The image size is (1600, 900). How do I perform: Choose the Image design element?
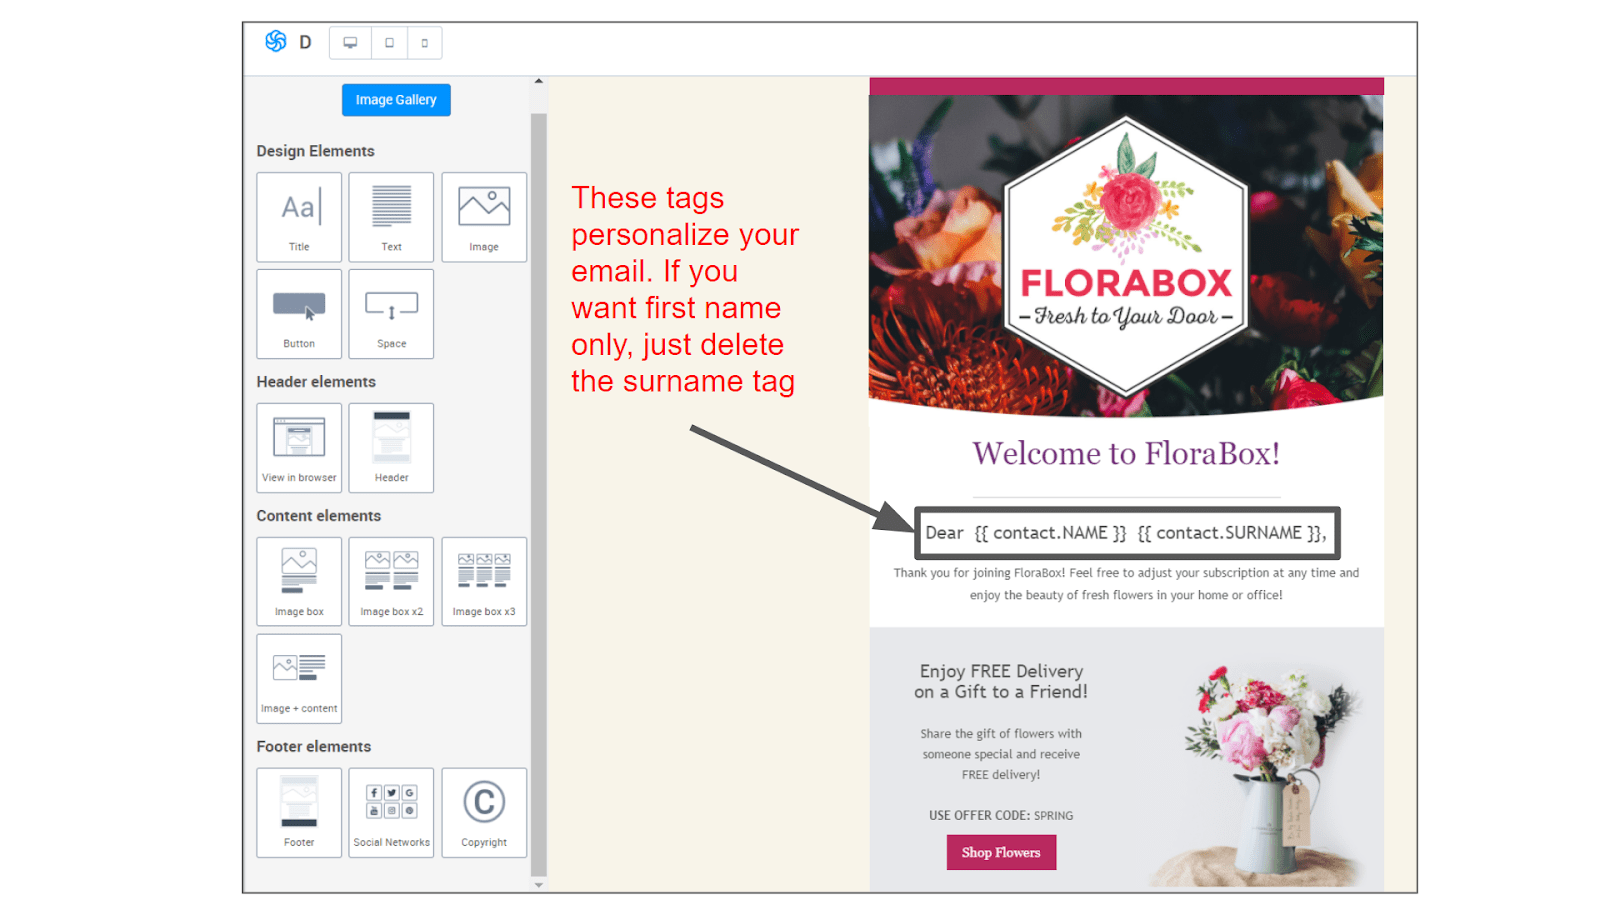point(484,217)
